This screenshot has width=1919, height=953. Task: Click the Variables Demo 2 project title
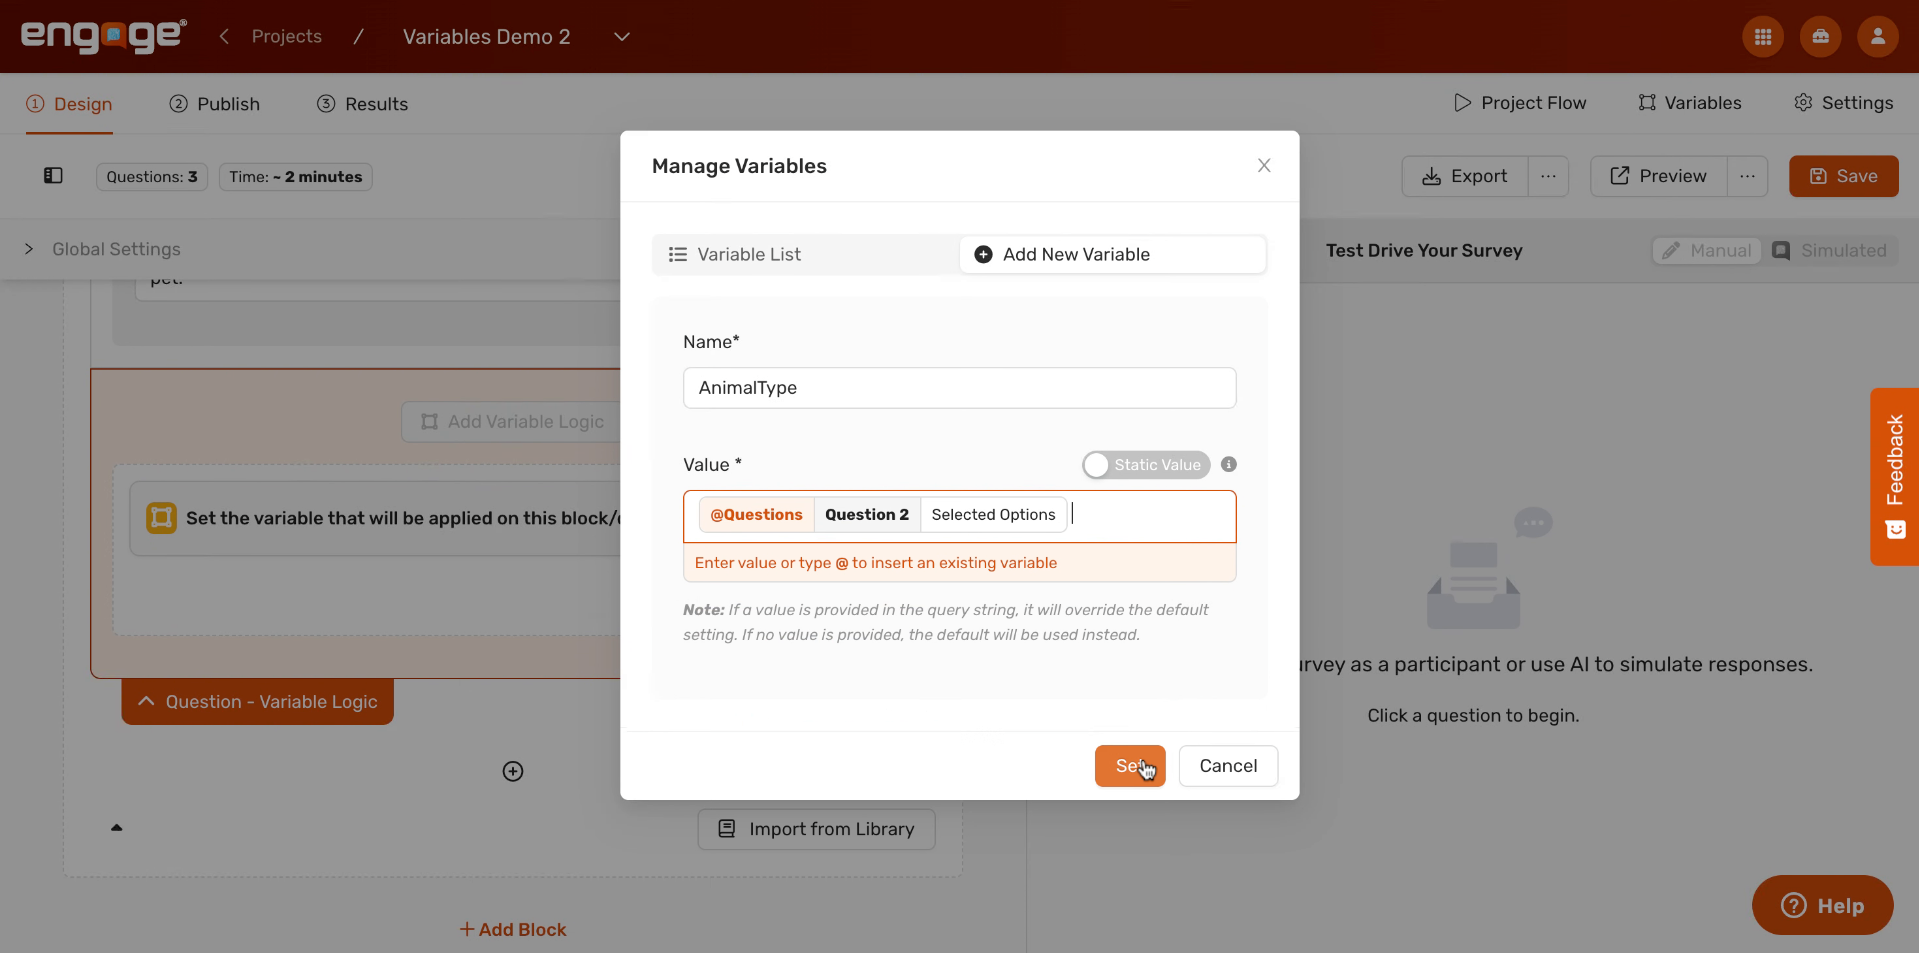pyautogui.click(x=487, y=37)
